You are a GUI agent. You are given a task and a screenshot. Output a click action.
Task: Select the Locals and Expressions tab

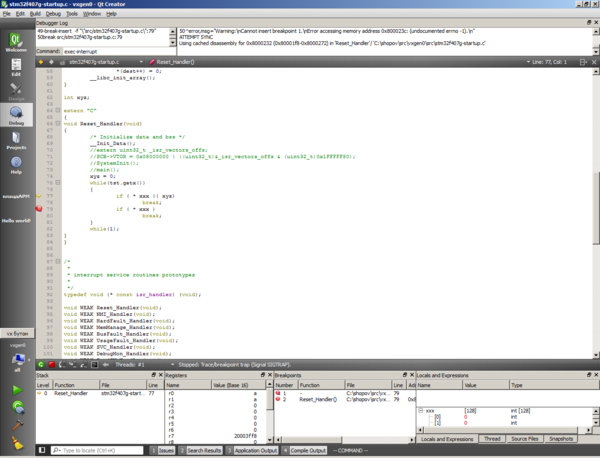pyautogui.click(x=447, y=439)
